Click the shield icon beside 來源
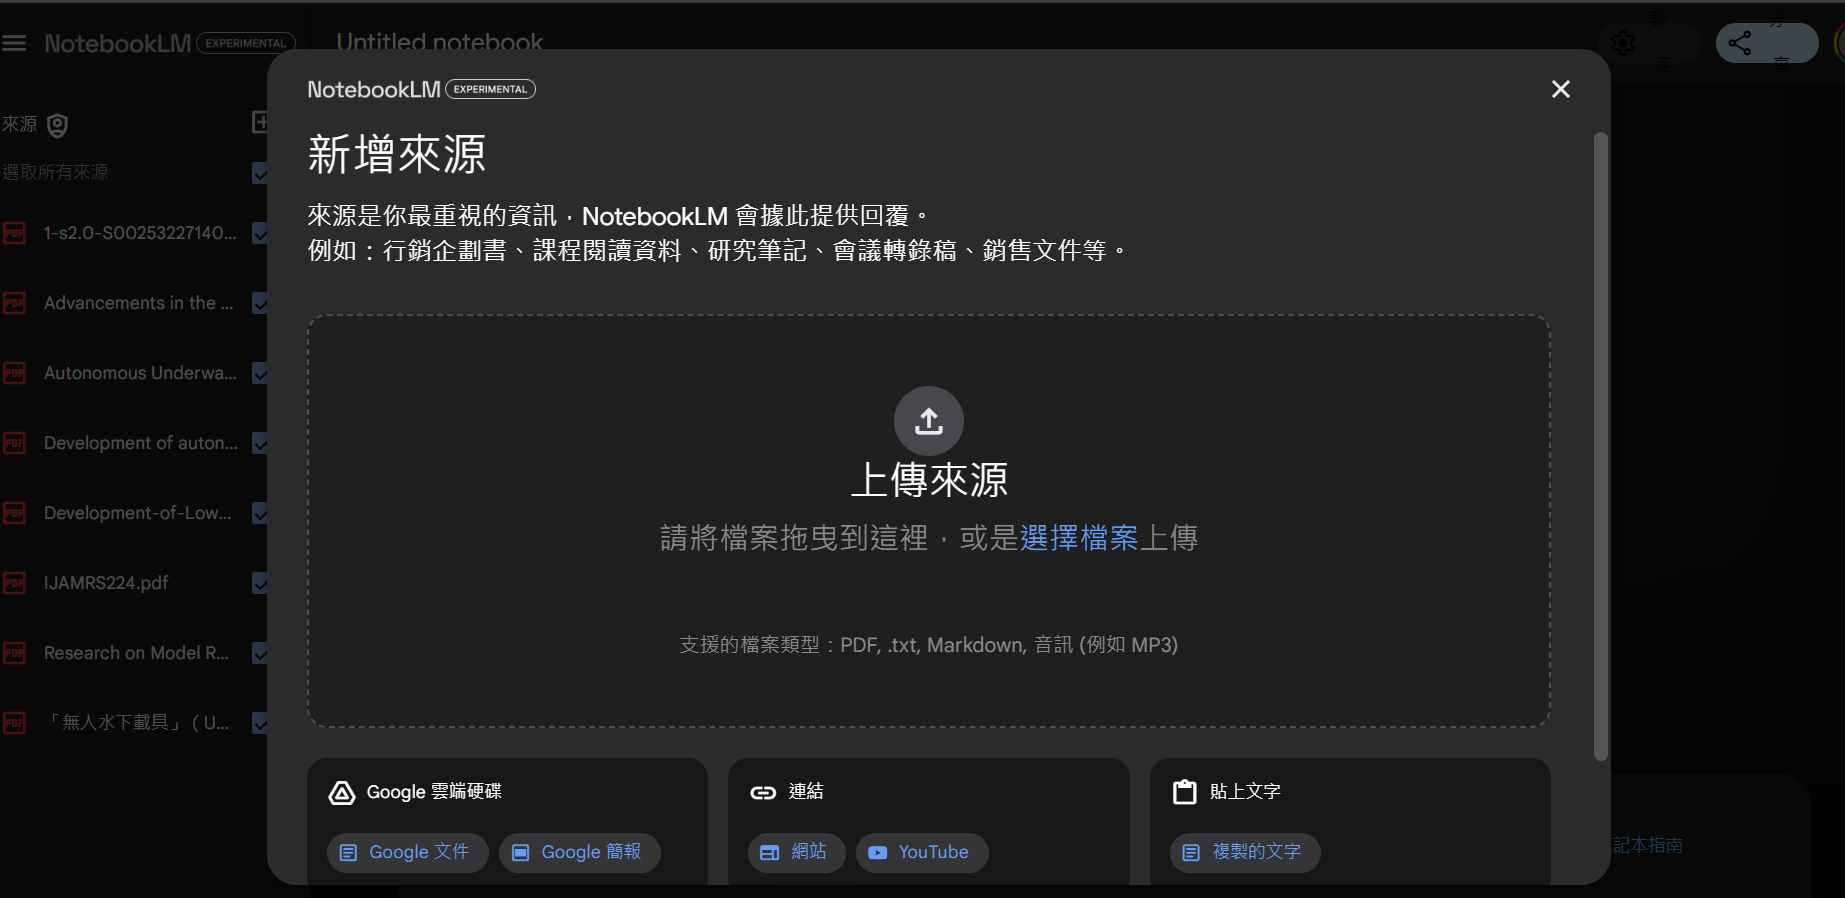This screenshot has height=898, width=1845. (58, 125)
